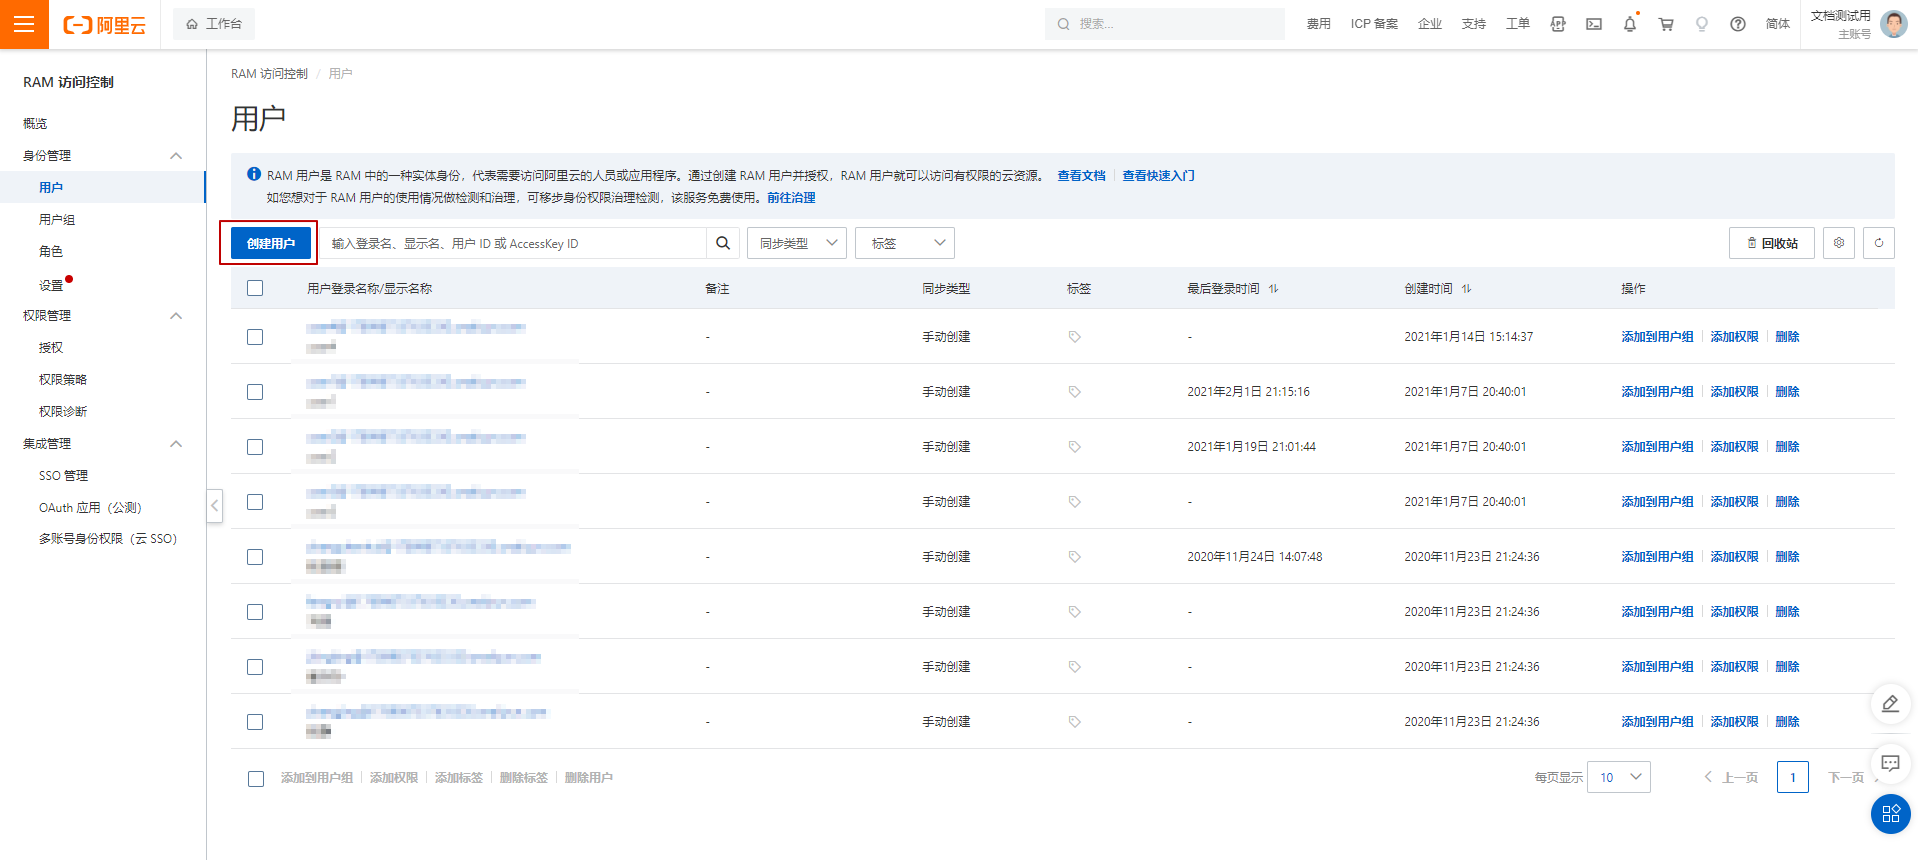The height and width of the screenshot is (860, 1918).
Task: Focus the top global search box
Action: pyautogui.click(x=1165, y=24)
